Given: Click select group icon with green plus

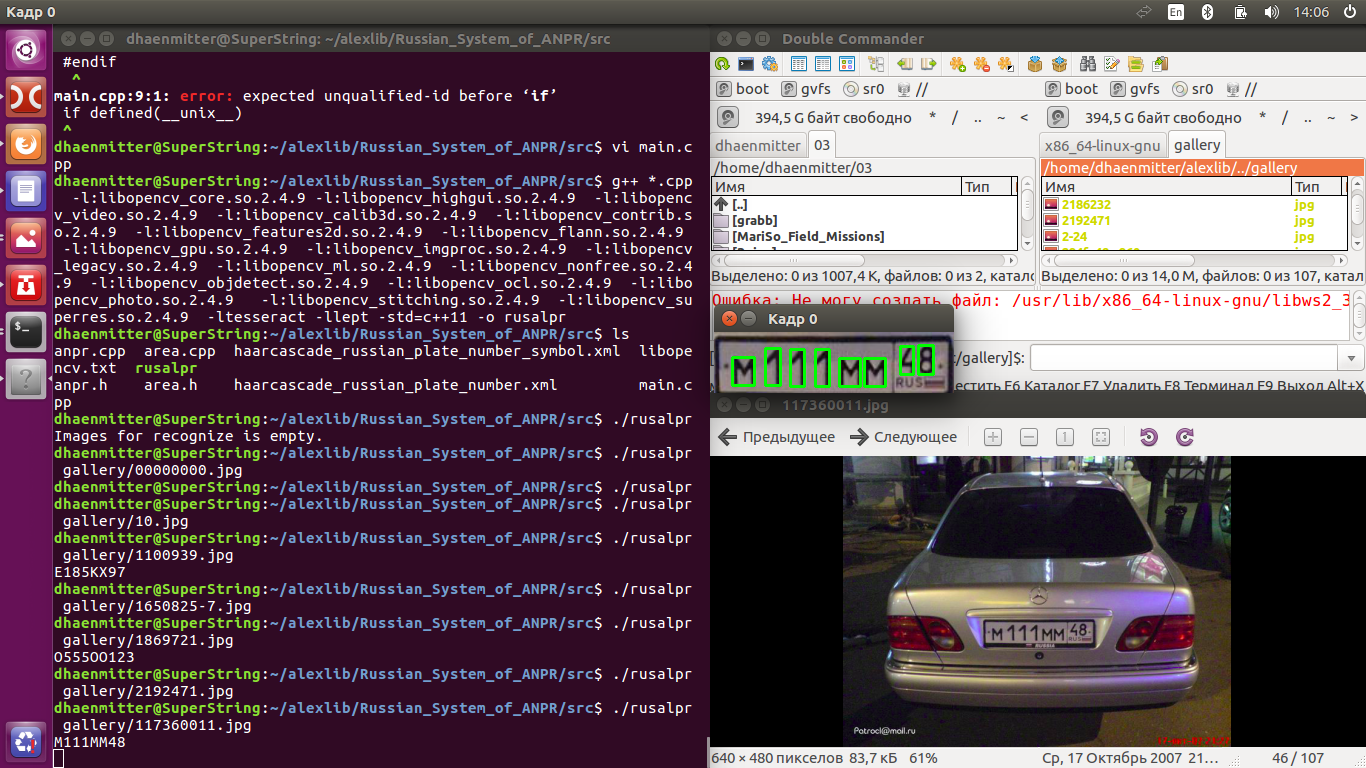Looking at the screenshot, I should pyautogui.click(x=958, y=64).
